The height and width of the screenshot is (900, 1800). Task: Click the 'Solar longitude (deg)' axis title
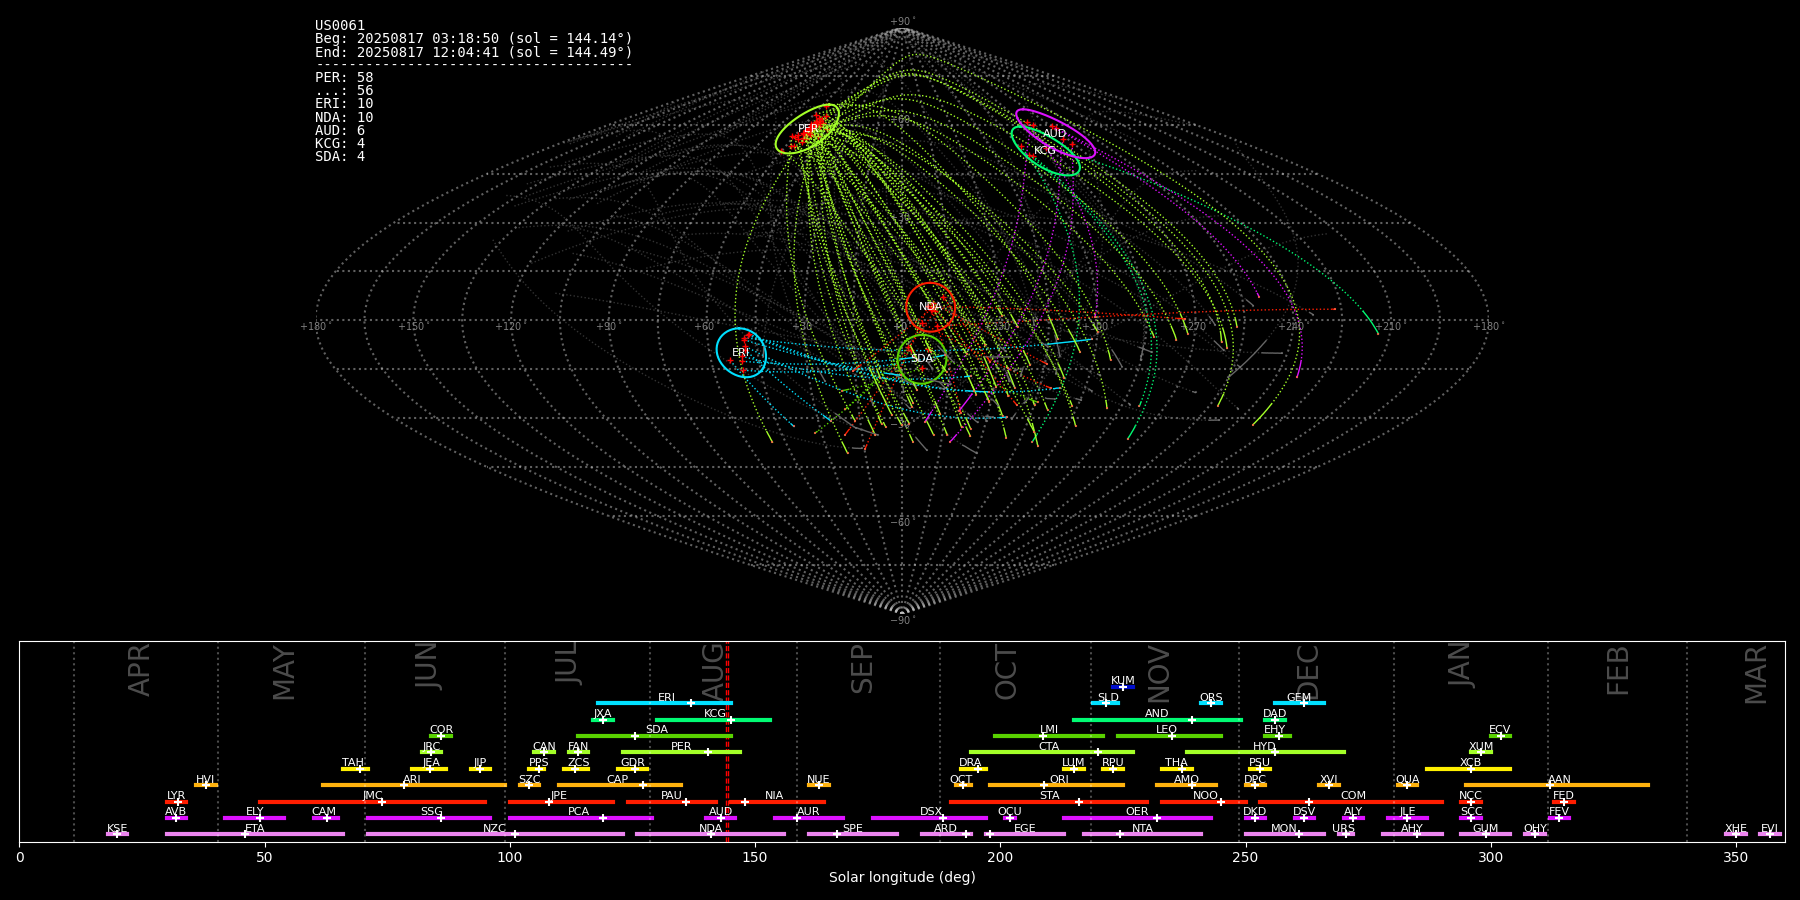[902, 878]
